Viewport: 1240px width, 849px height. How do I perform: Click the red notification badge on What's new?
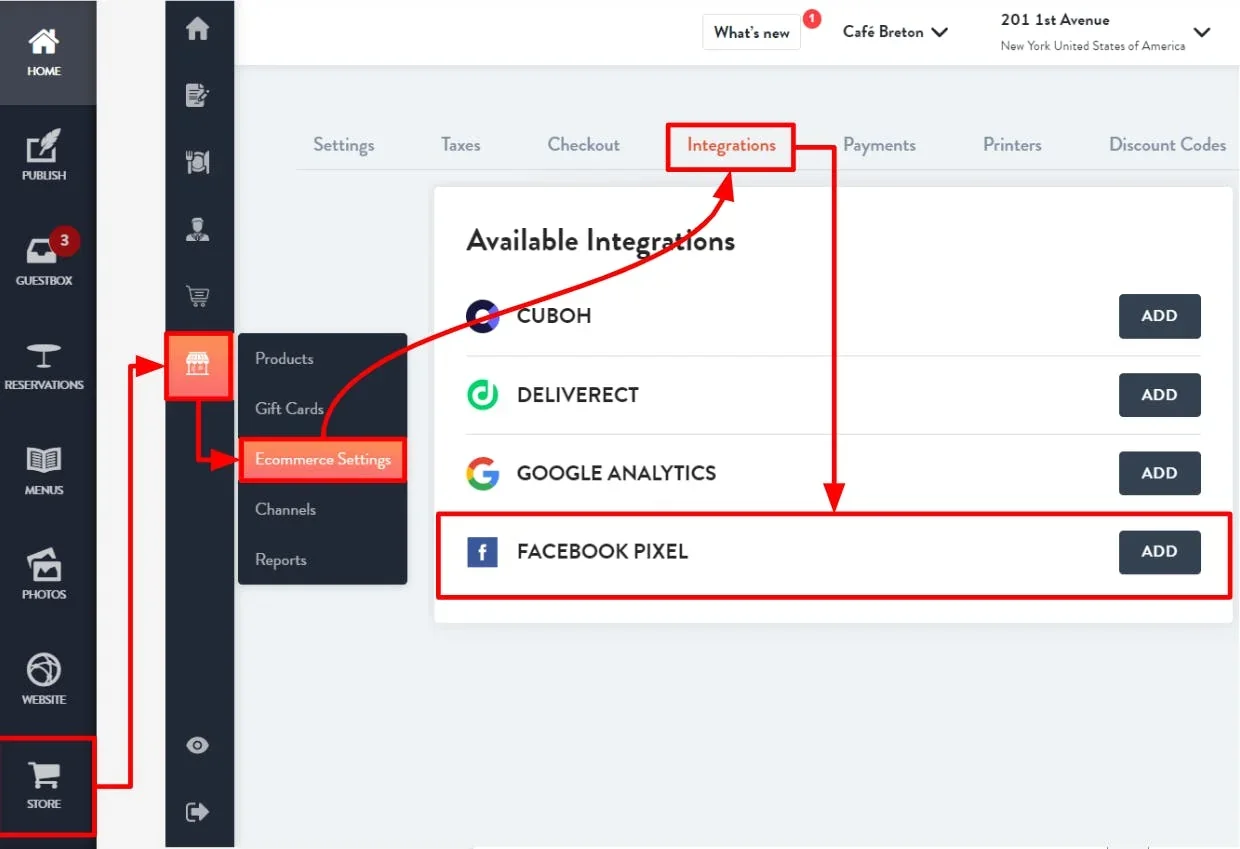(x=812, y=18)
